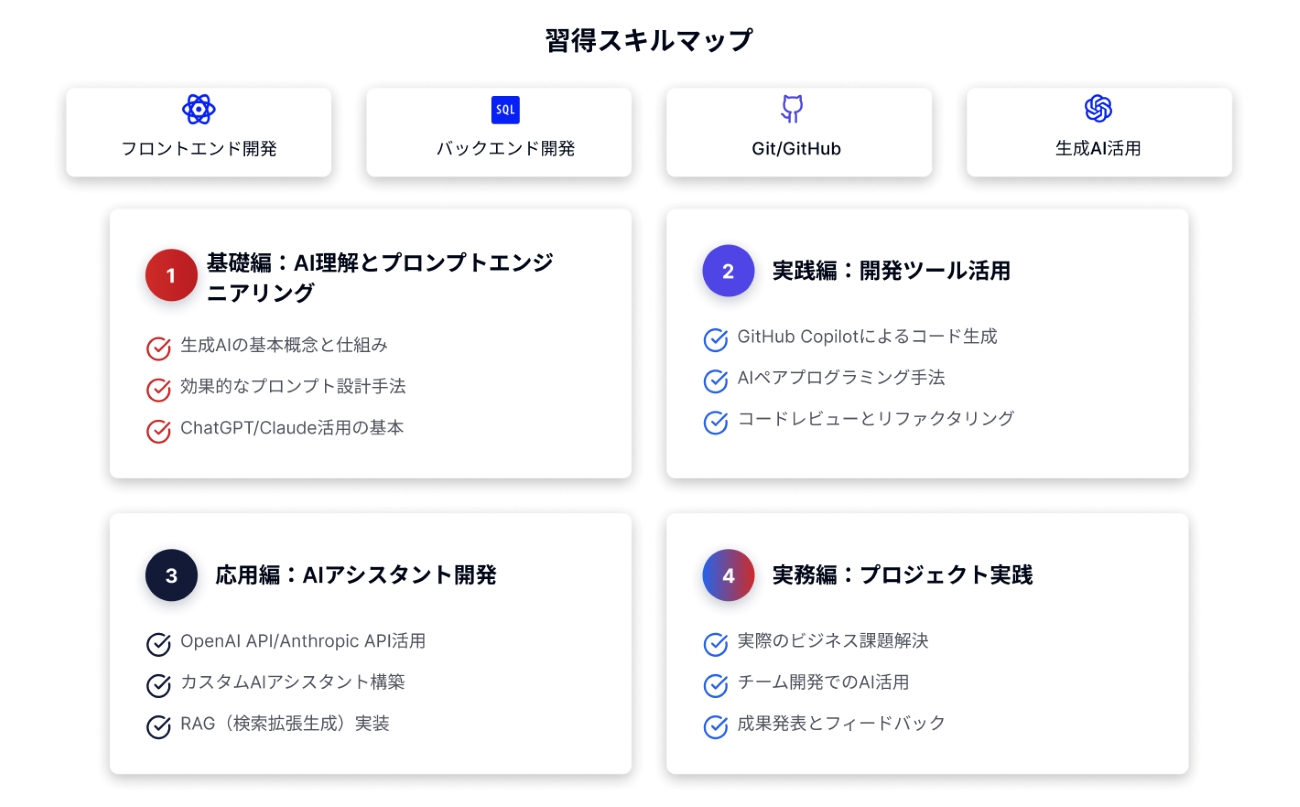Click checkmark beside GitHub Copilotによるコード生成
This screenshot has height=807, width=1300.
(715, 340)
